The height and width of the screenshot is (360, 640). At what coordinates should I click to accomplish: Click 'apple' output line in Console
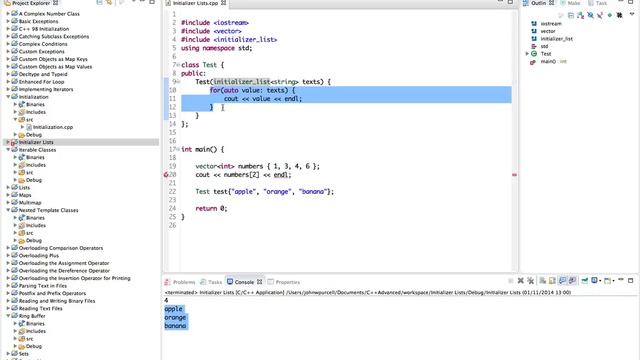pyautogui.click(x=173, y=309)
